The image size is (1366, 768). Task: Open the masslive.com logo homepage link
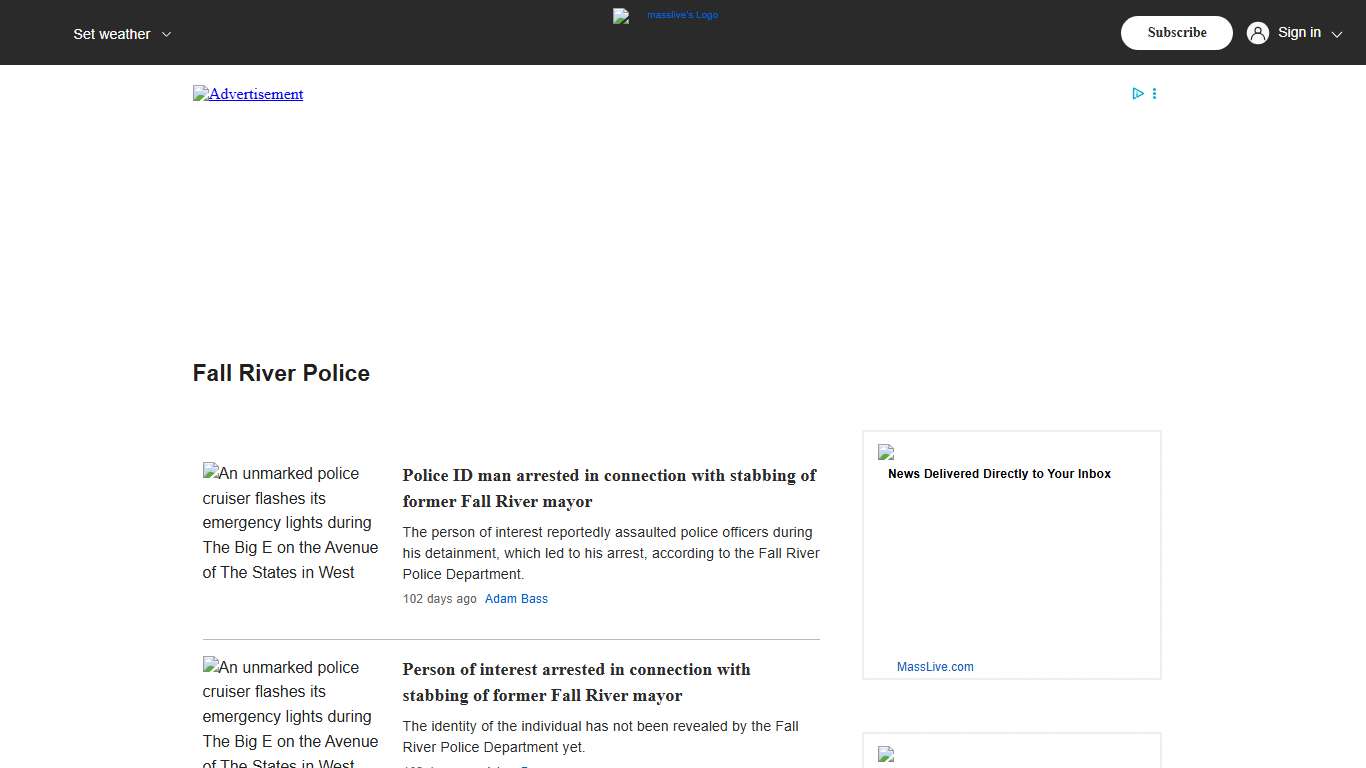[x=665, y=16]
